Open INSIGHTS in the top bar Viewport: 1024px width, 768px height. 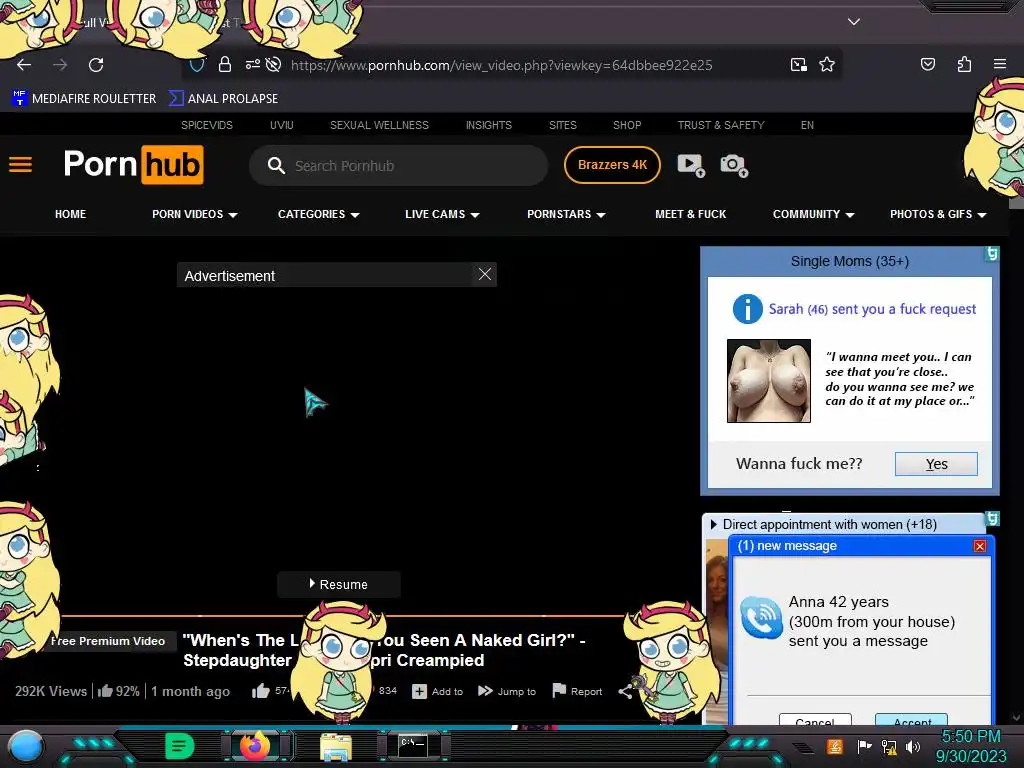[488, 125]
